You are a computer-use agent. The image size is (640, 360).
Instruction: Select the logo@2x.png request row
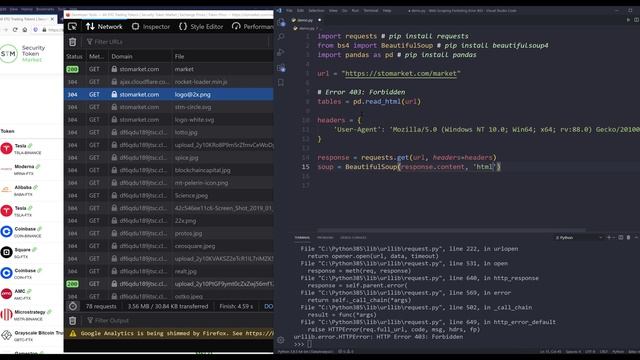point(169,94)
